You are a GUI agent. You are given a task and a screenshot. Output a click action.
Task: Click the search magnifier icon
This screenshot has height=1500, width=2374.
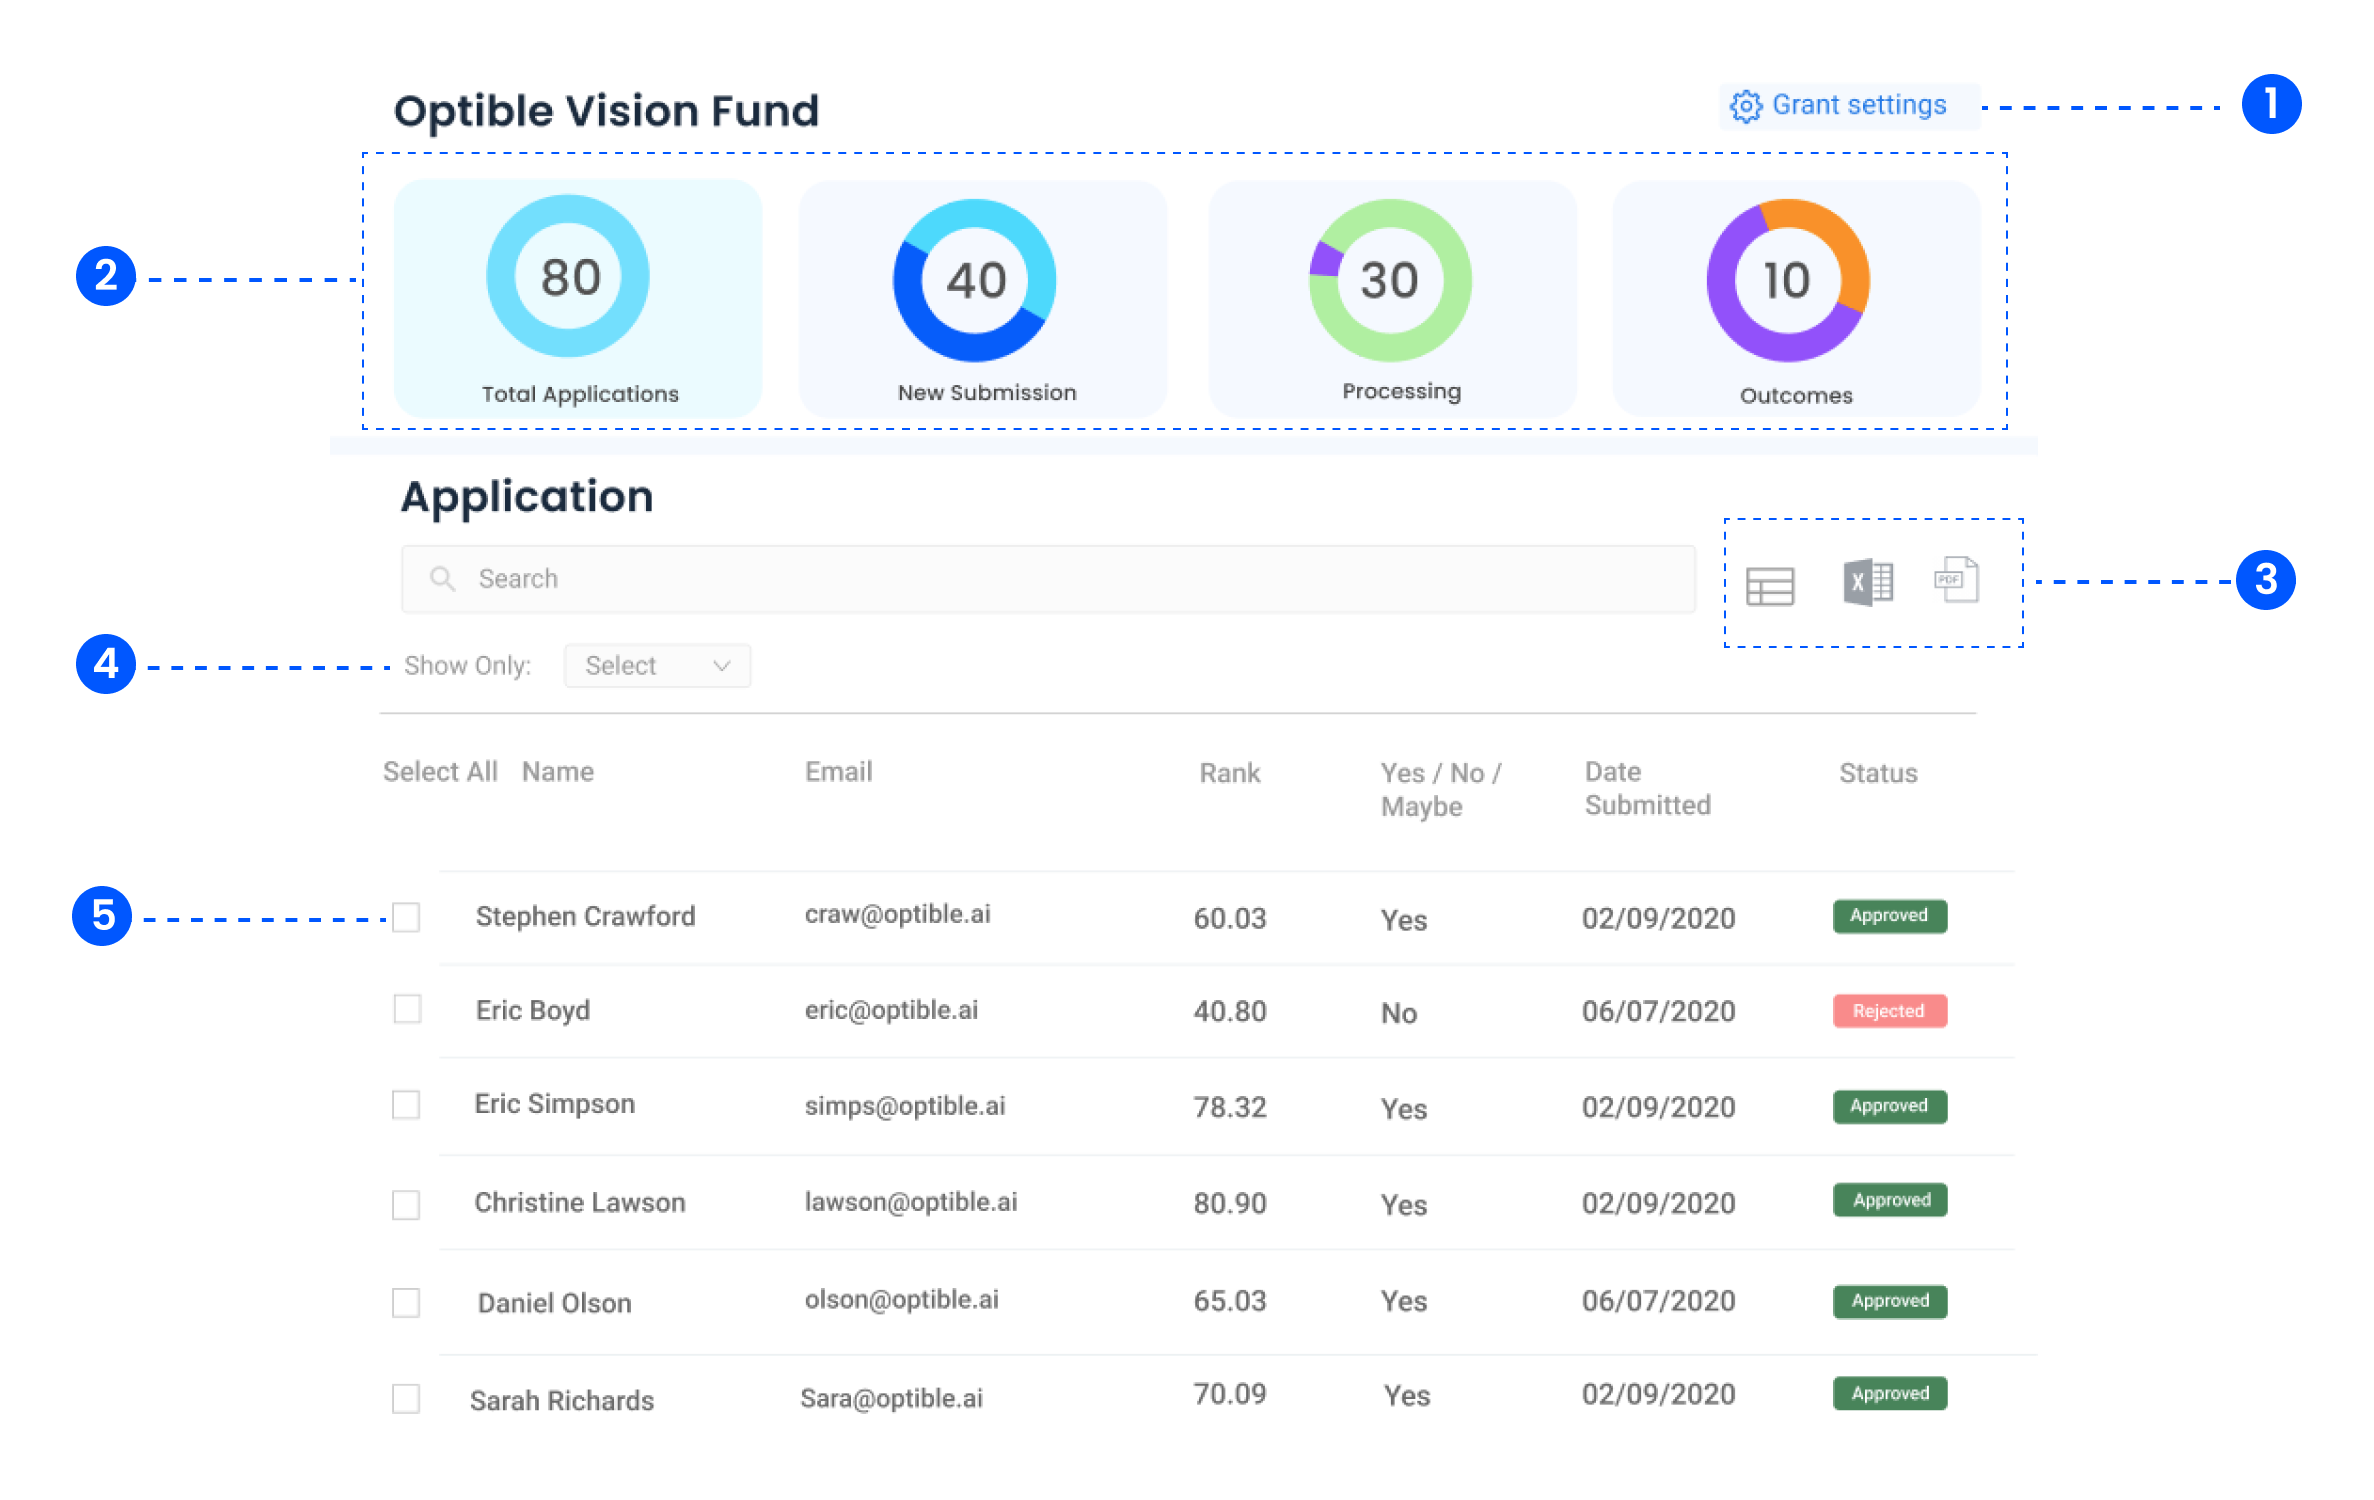point(442,579)
